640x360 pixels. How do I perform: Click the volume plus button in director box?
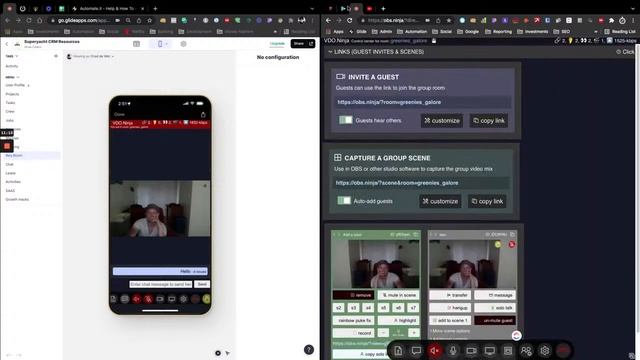[413, 333]
